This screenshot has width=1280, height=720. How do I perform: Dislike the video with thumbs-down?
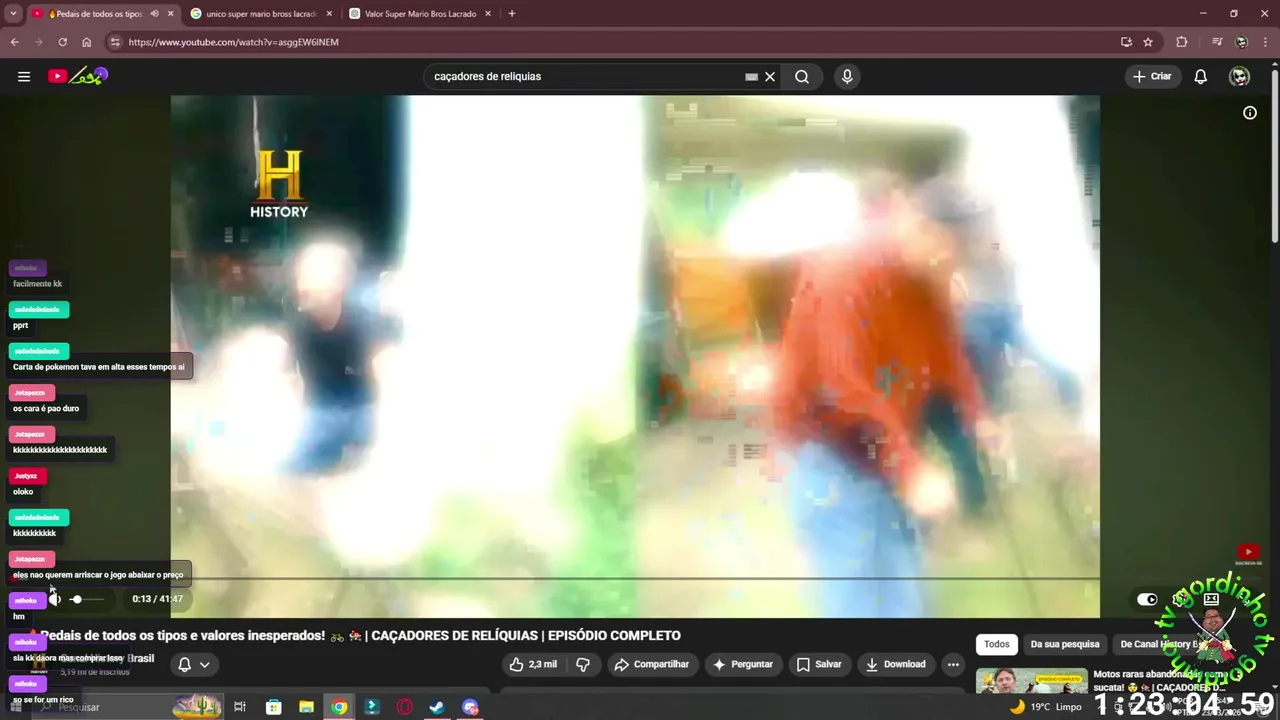[x=583, y=664]
